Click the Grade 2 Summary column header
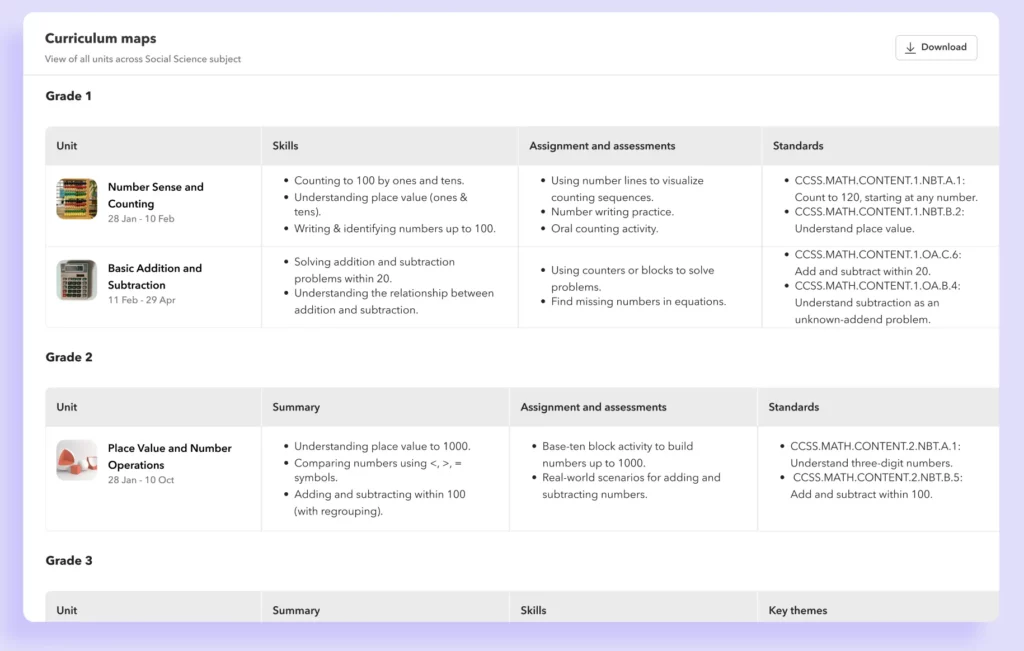This screenshot has height=651, width=1024. (296, 407)
